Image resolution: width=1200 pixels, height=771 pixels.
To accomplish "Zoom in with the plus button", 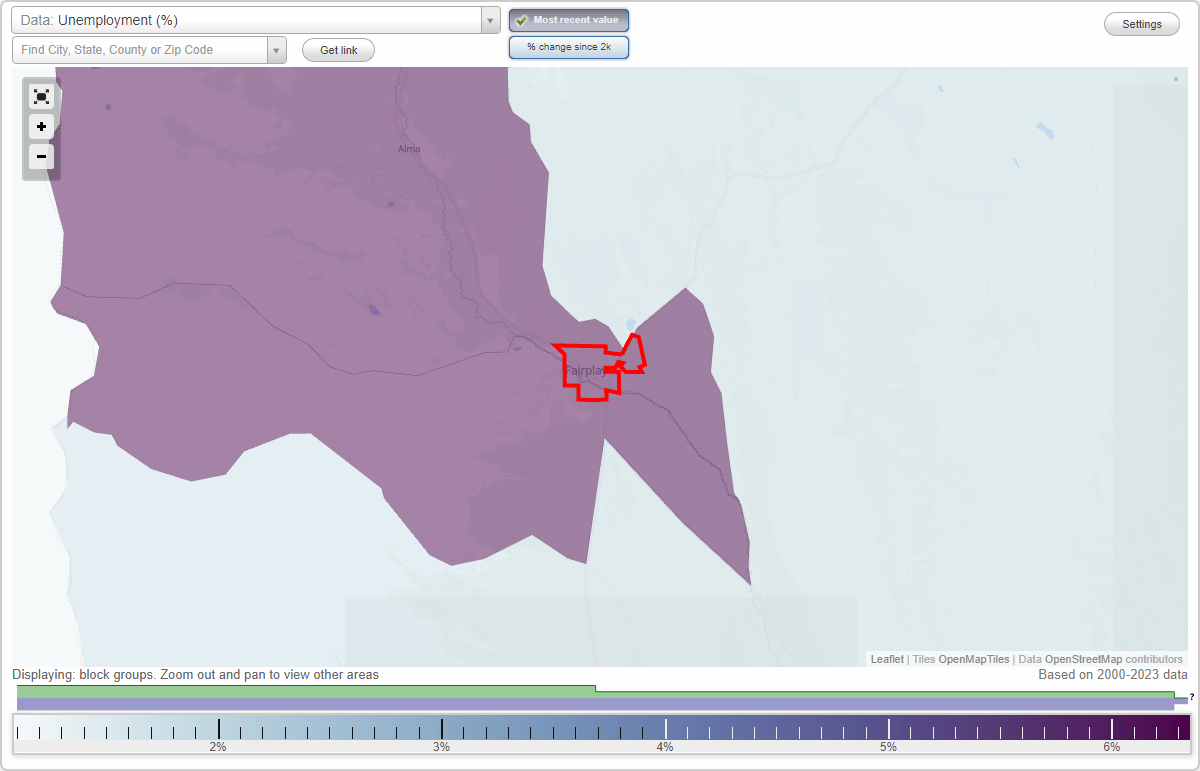I will tap(41, 127).
